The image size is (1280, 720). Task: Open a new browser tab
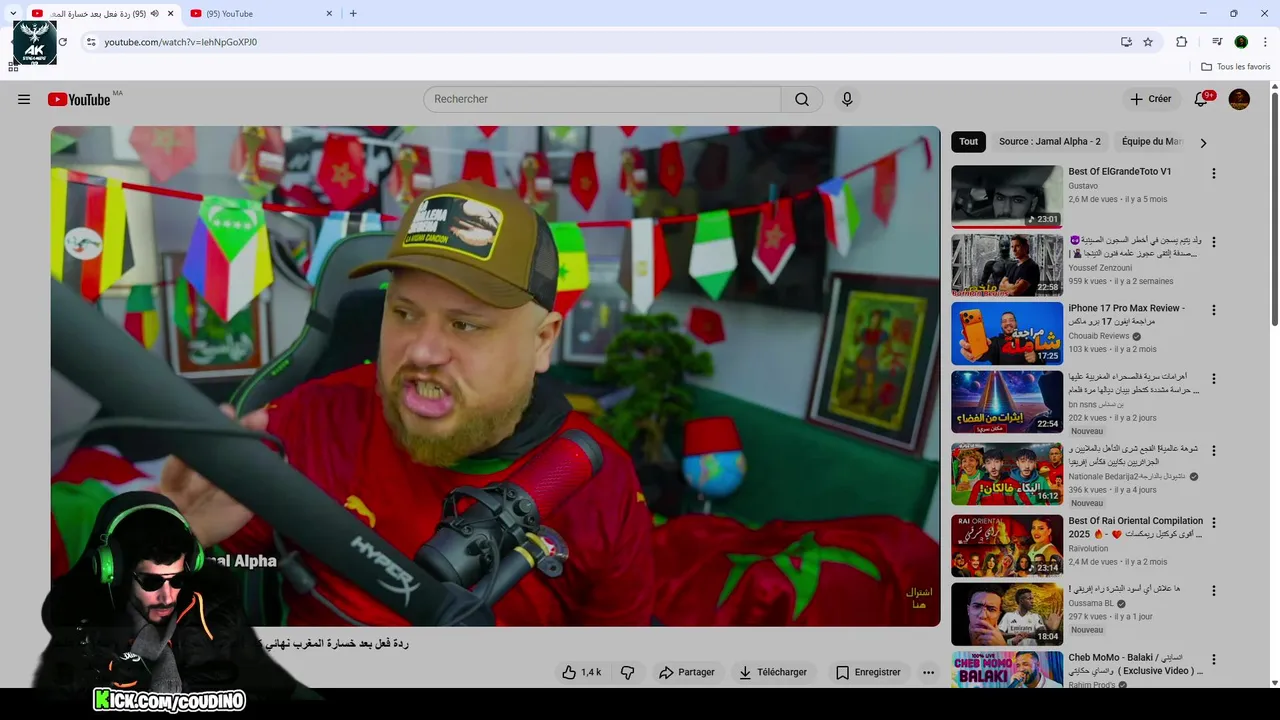(x=353, y=13)
